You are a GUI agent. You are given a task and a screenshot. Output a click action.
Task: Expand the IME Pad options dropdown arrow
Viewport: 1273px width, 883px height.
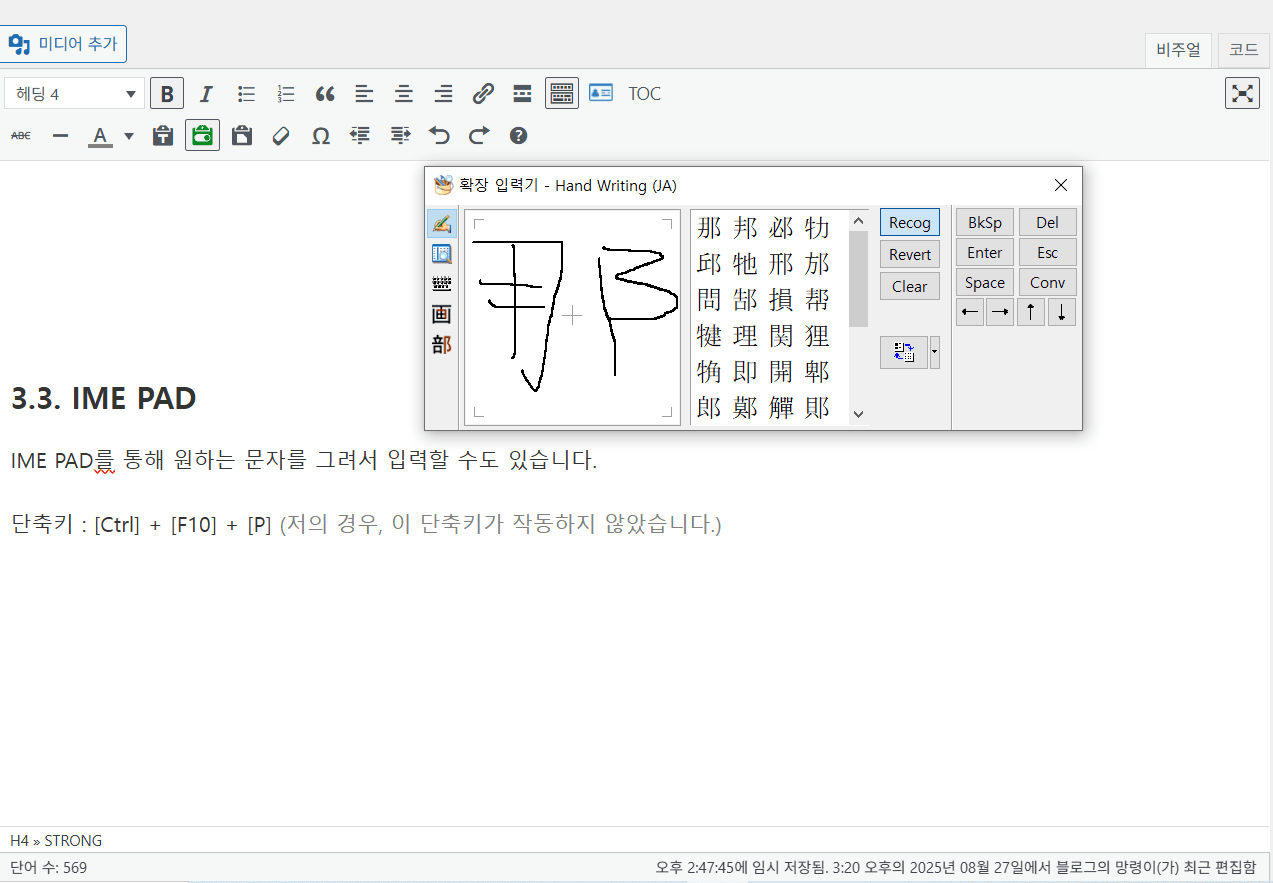(x=935, y=352)
